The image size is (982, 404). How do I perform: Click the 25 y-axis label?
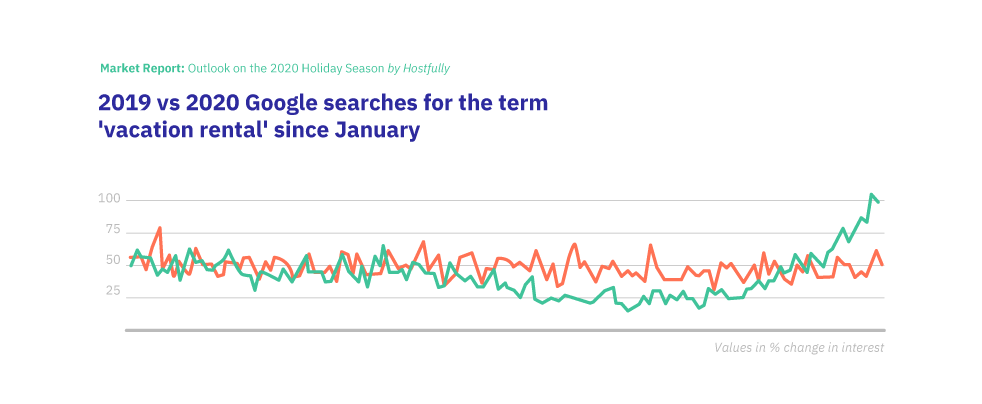112,291
